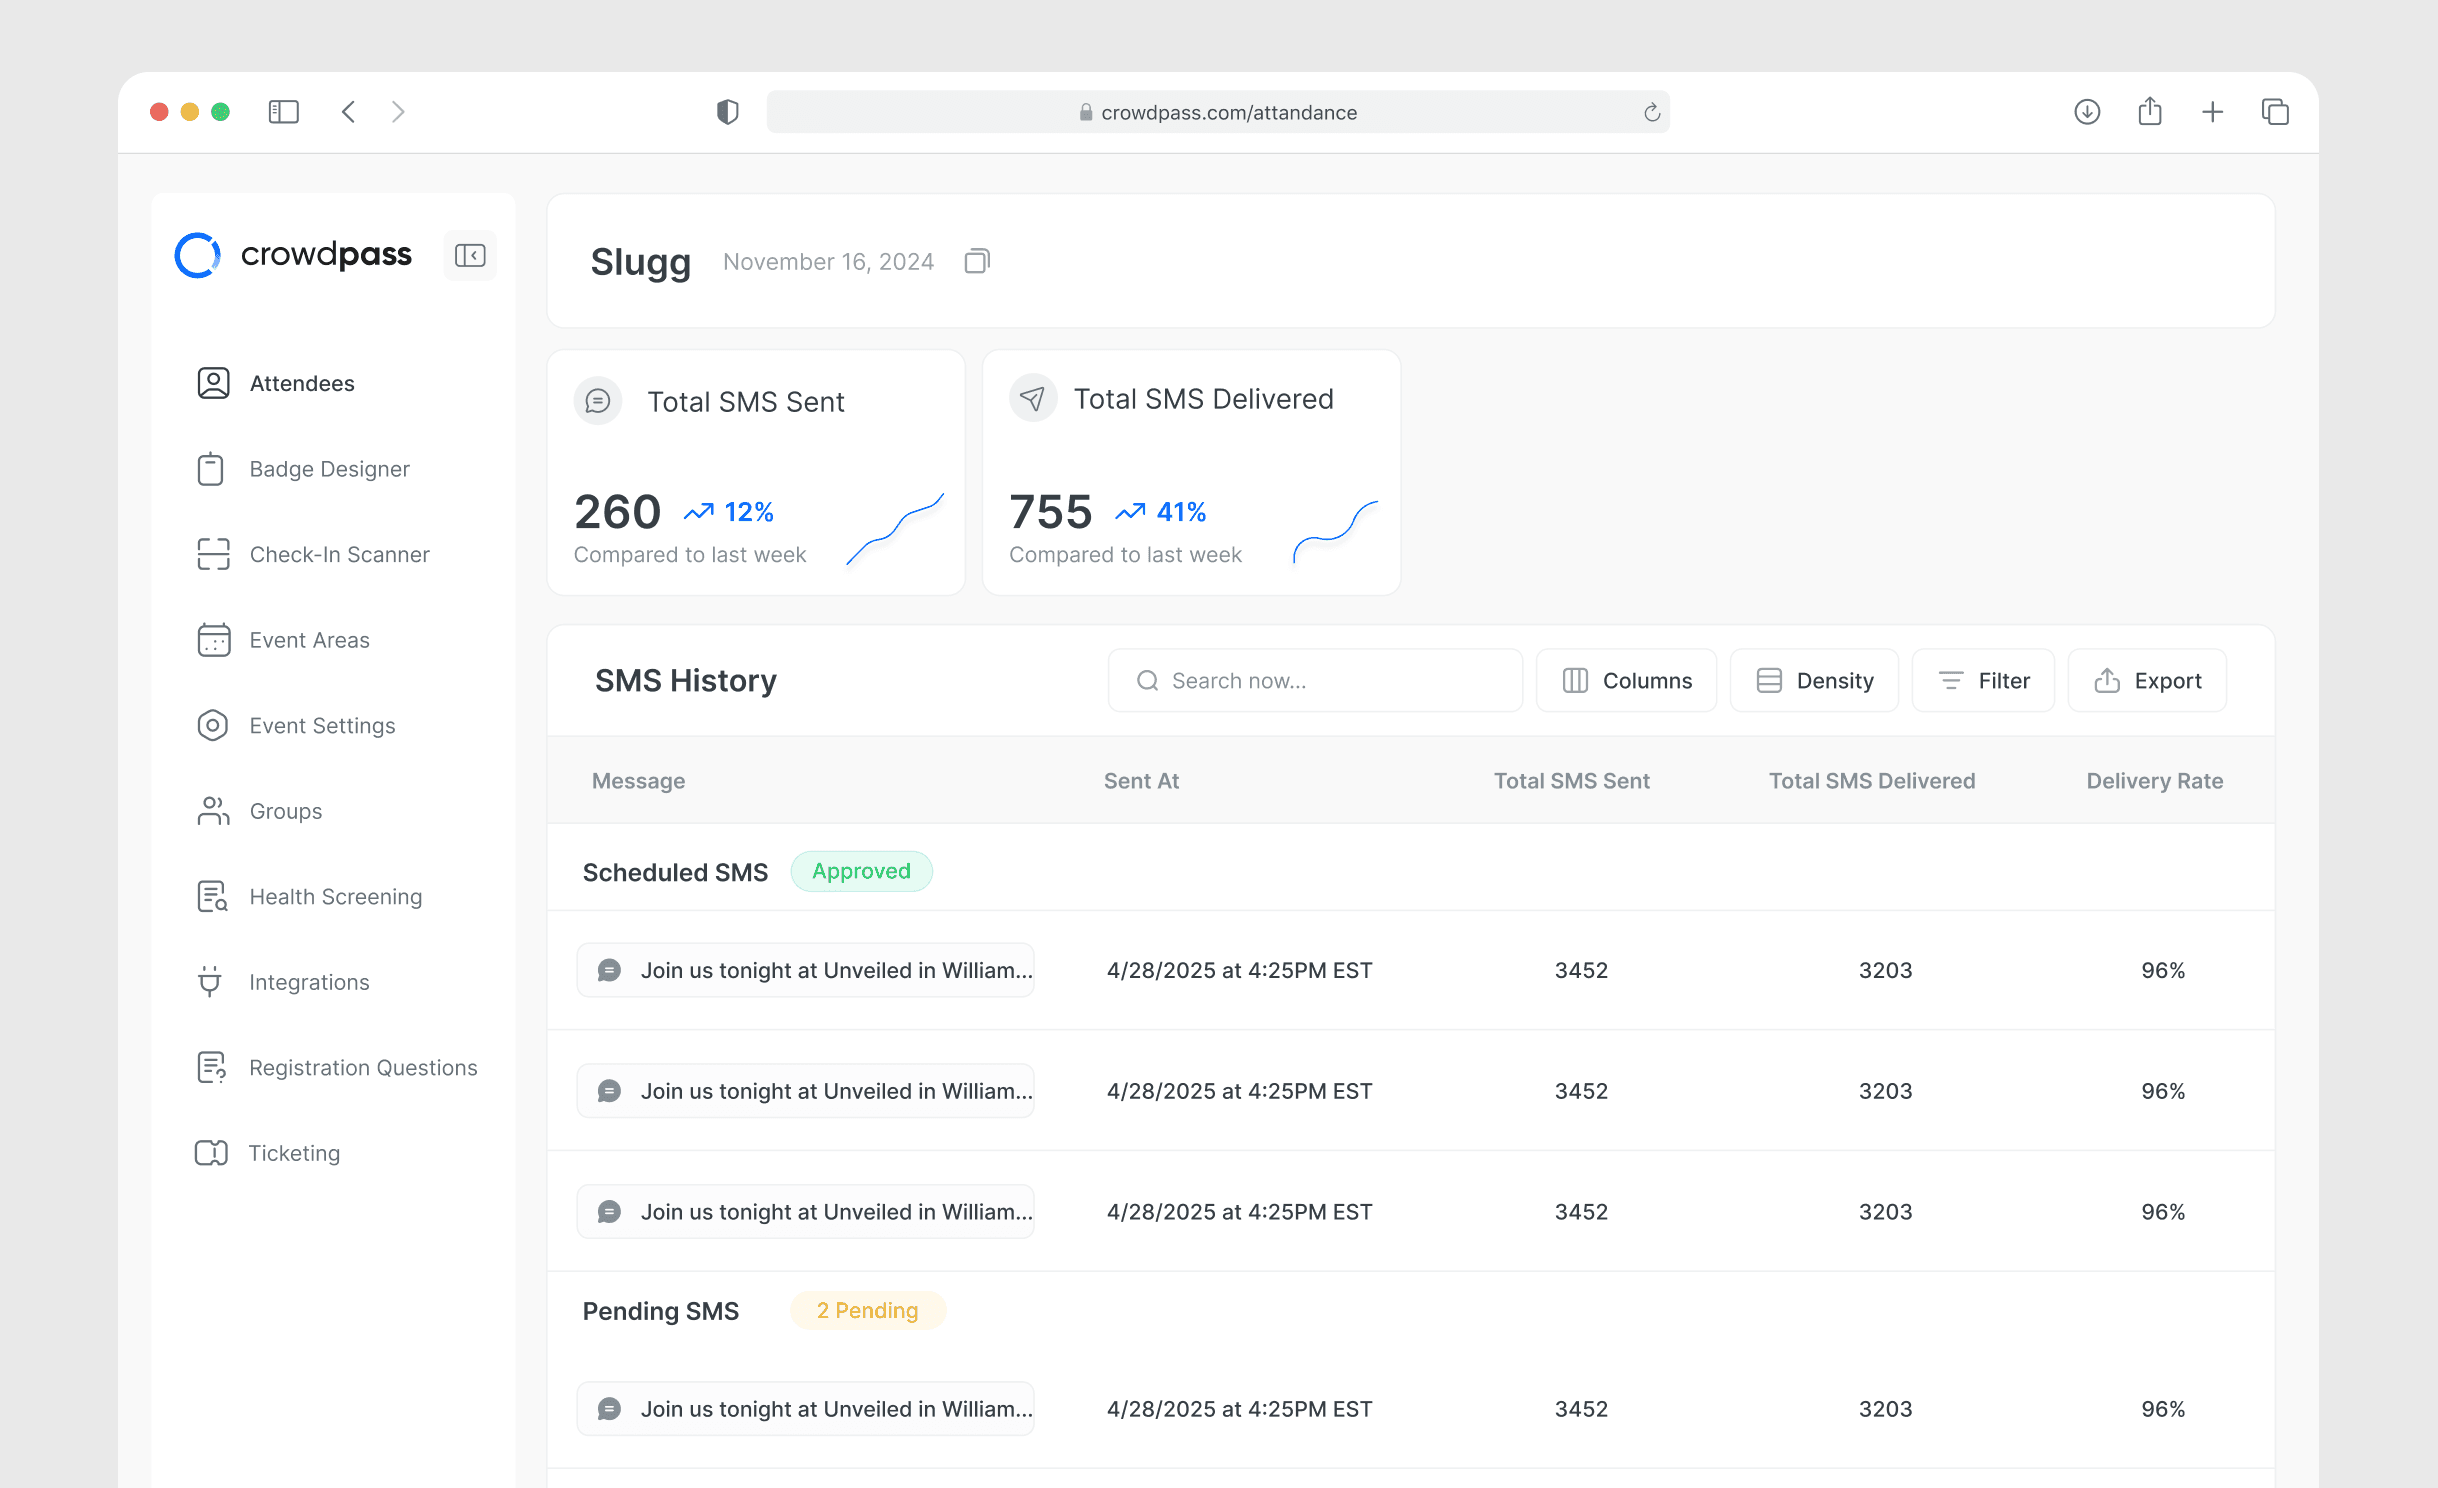Open Badge Designer in sidebar

329,469
